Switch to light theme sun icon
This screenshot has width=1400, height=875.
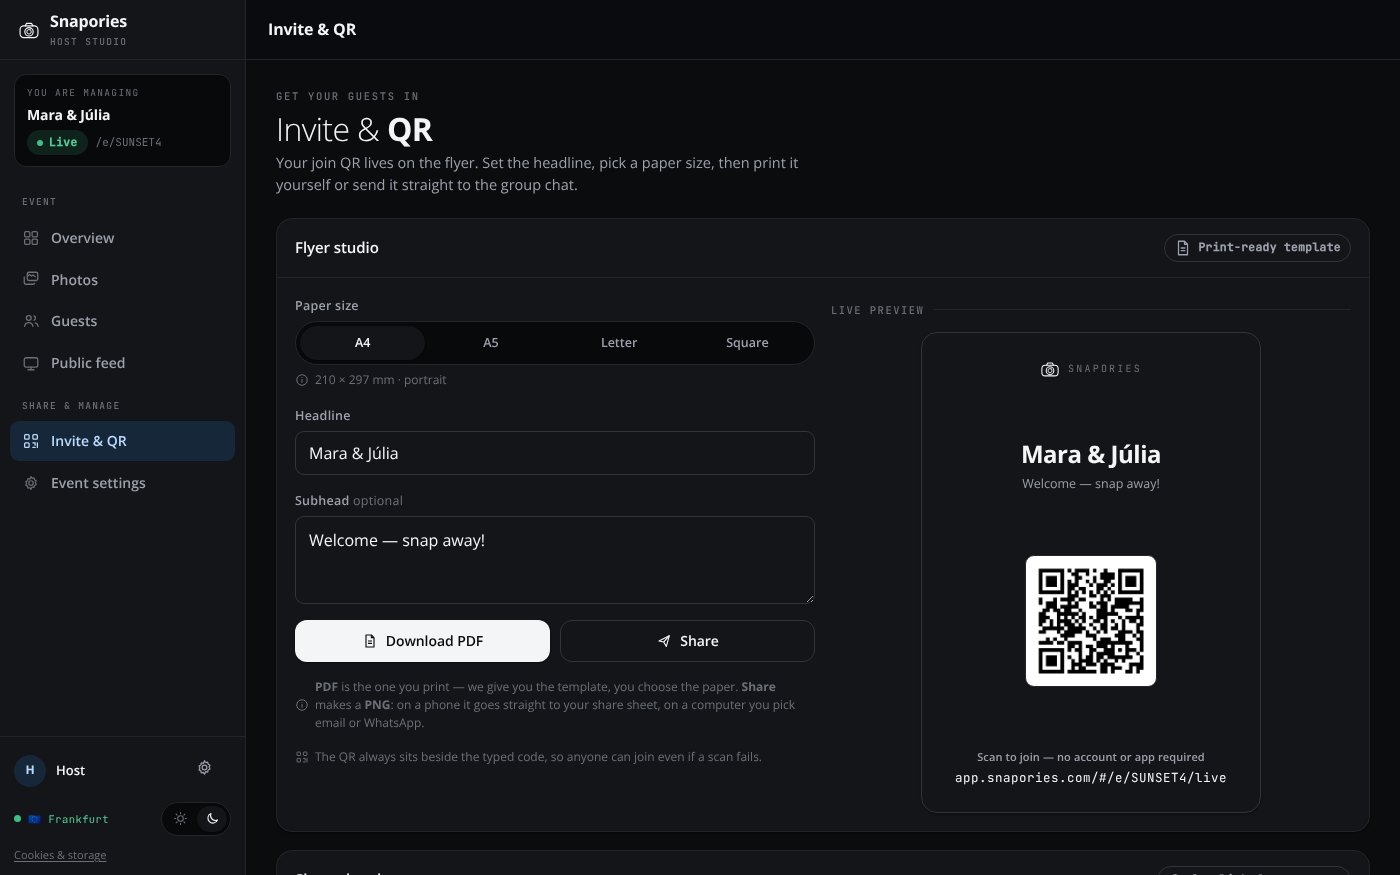[180, 818]
